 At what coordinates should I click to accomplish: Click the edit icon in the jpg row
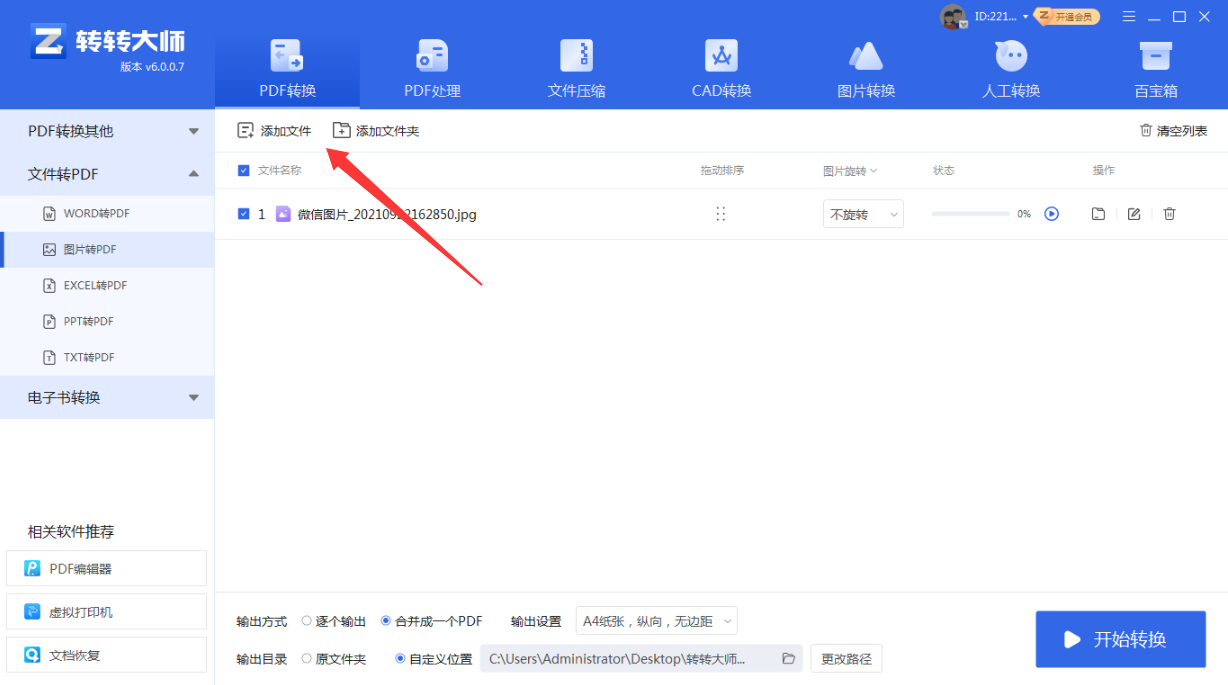coord(1134,214)
